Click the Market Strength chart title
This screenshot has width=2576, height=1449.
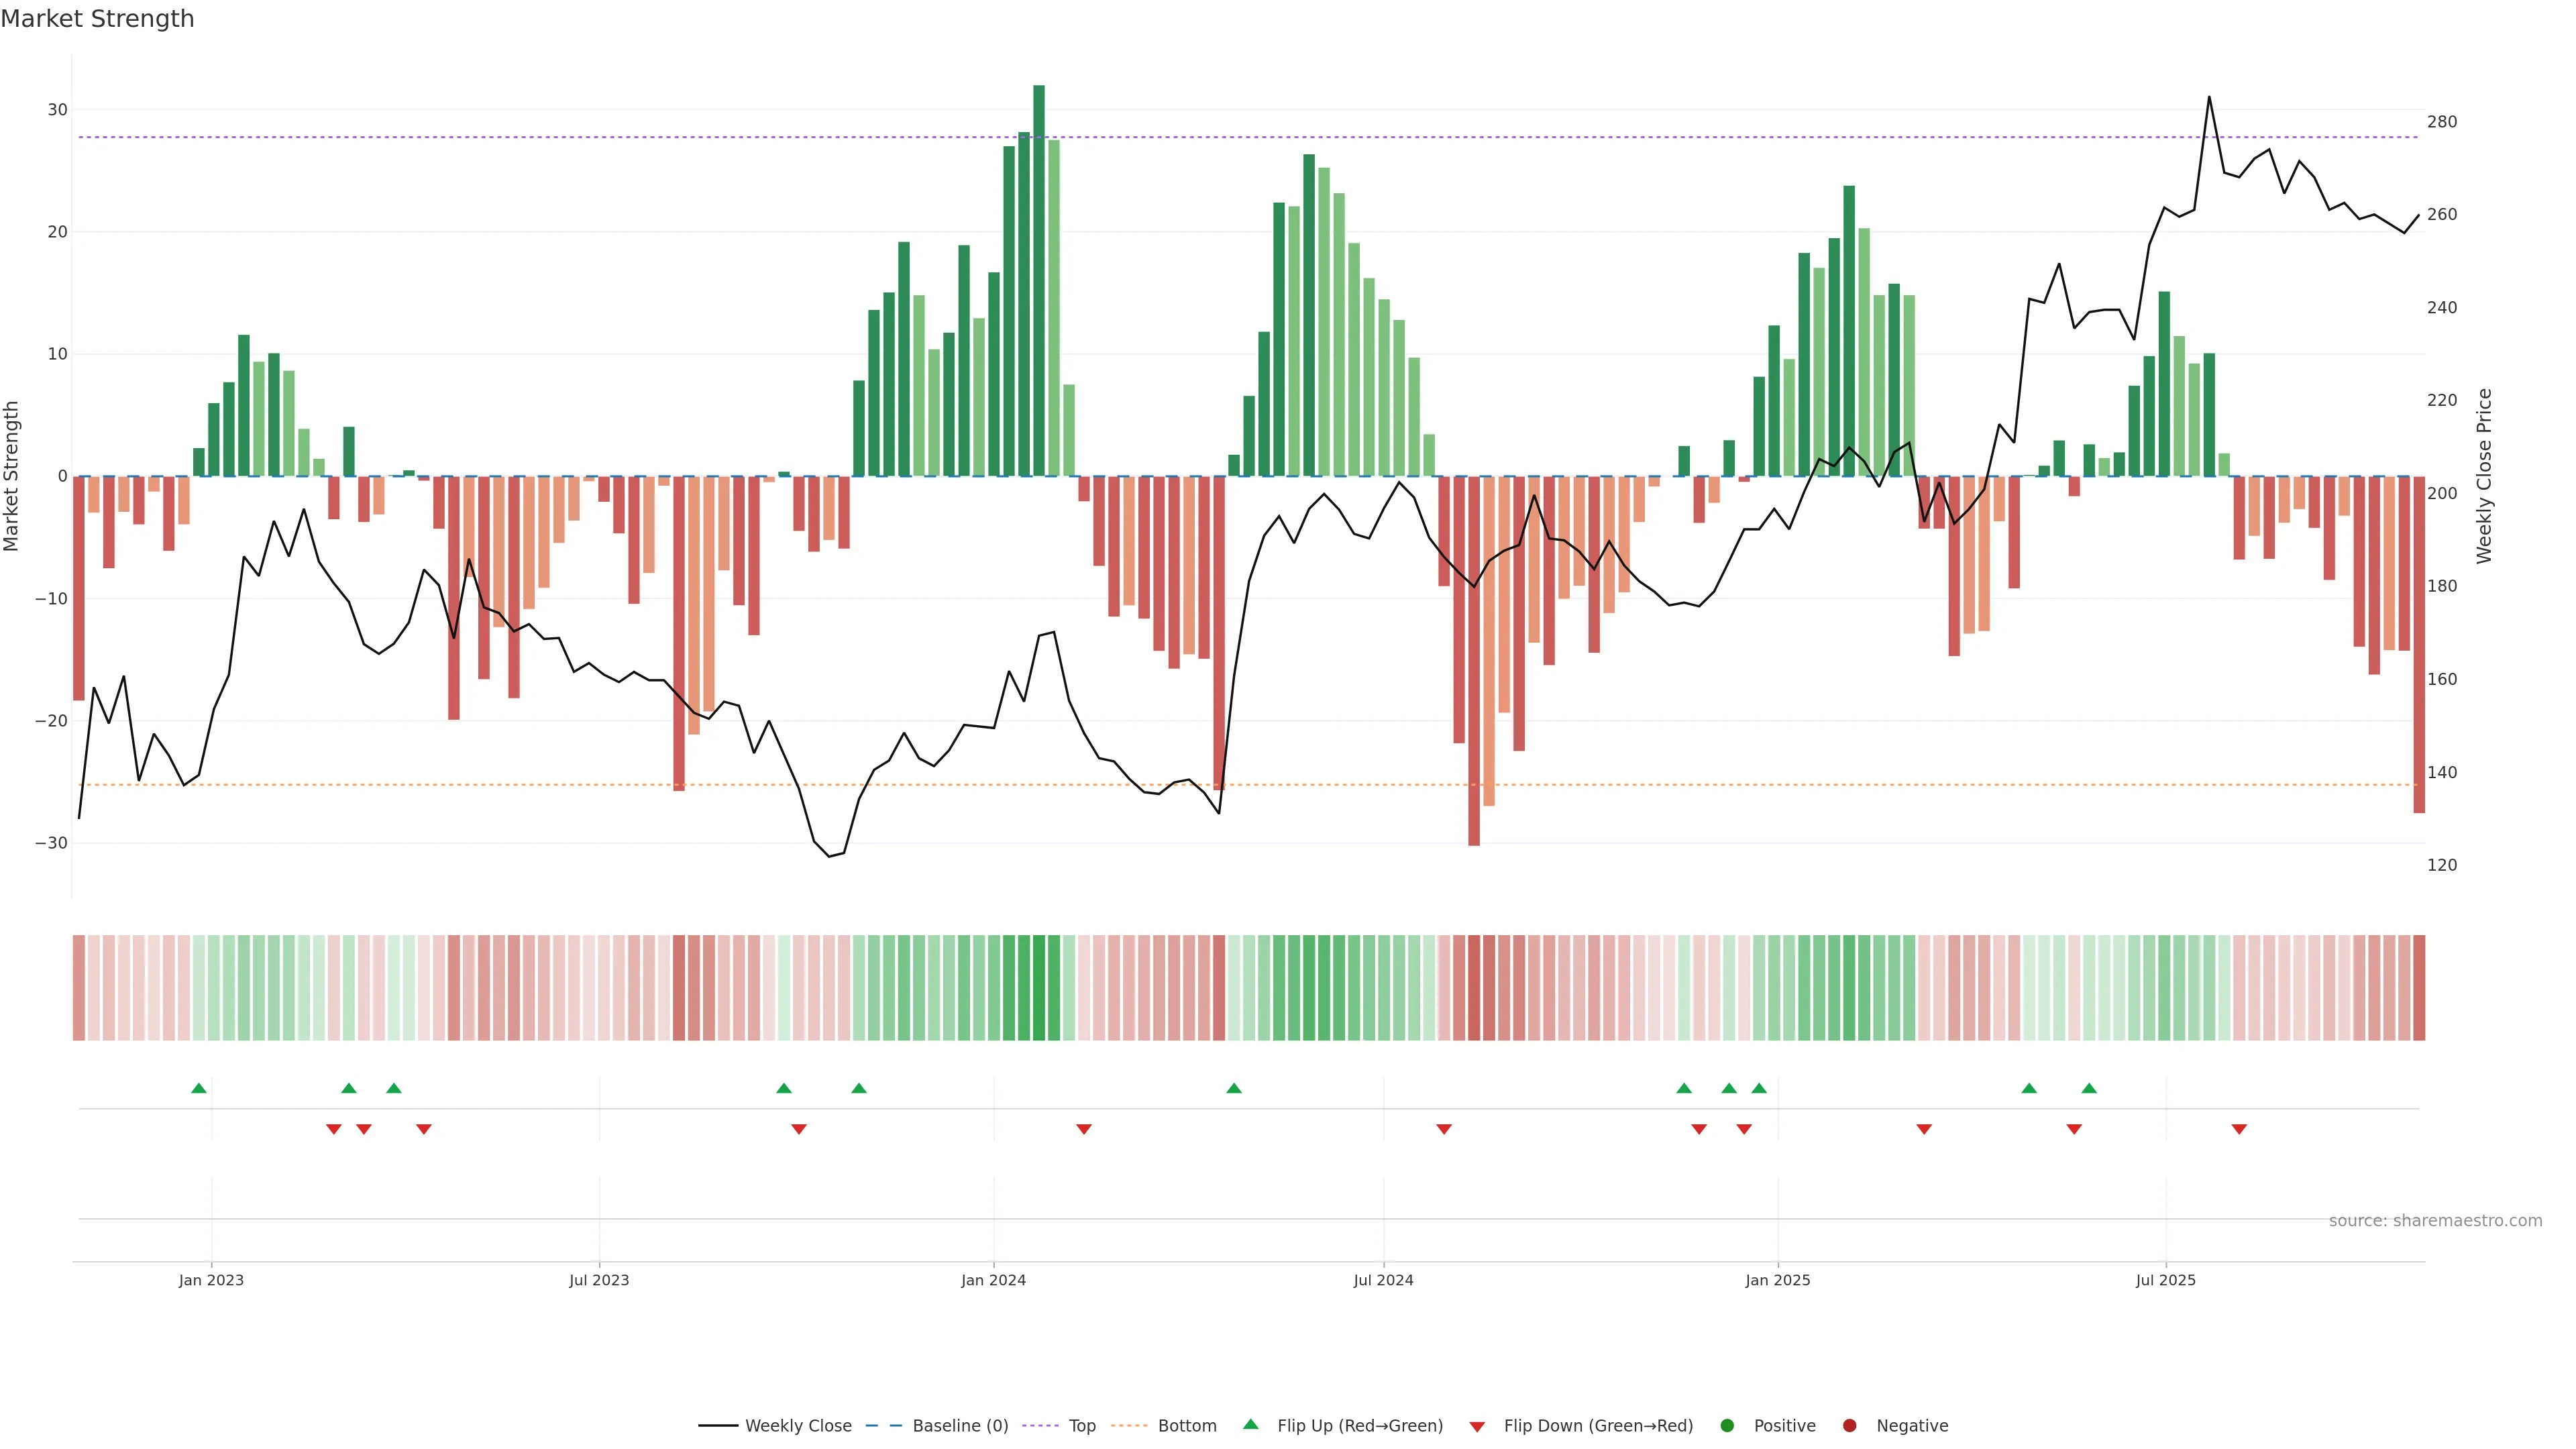tap(97, 19)
